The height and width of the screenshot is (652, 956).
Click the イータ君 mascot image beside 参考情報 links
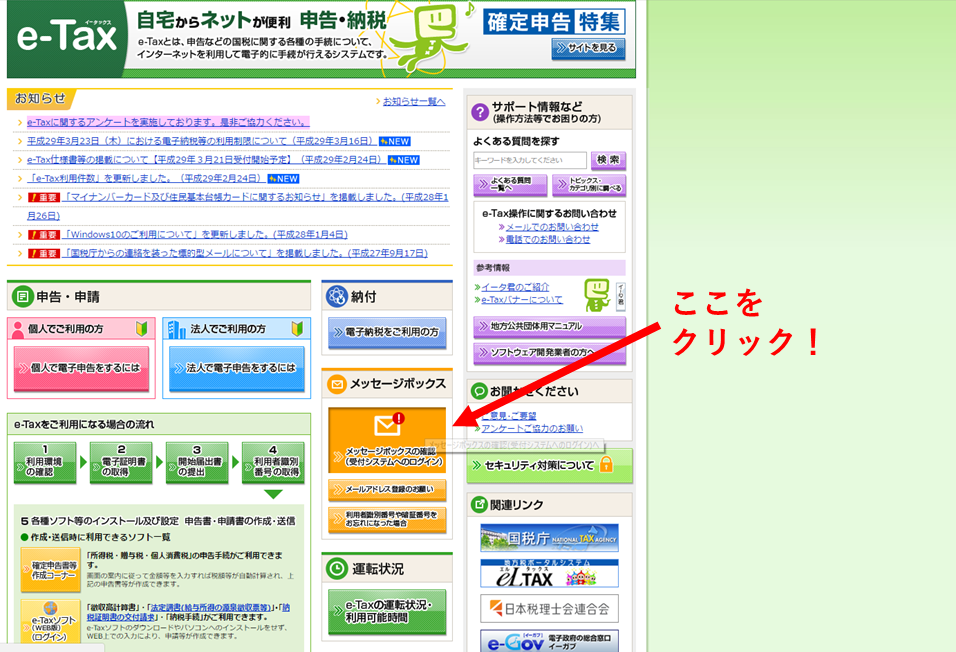click(597, 295)
